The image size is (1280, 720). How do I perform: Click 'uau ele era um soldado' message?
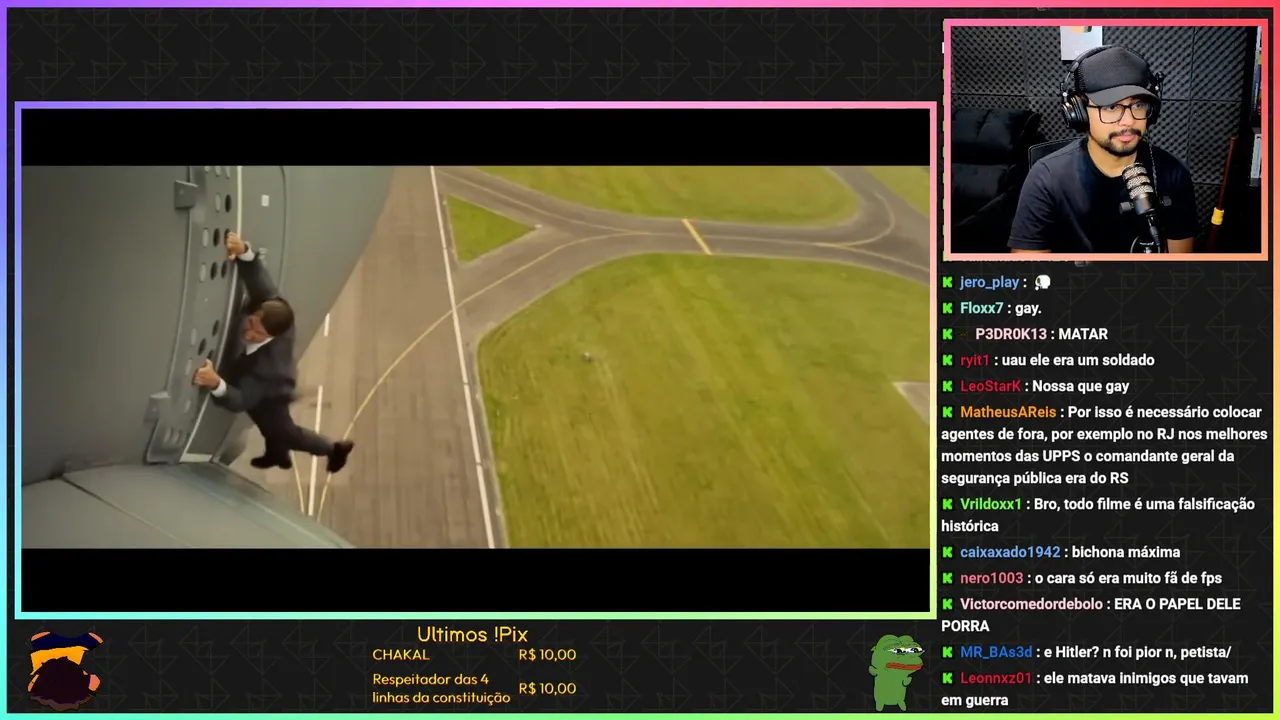[1078, 360]
